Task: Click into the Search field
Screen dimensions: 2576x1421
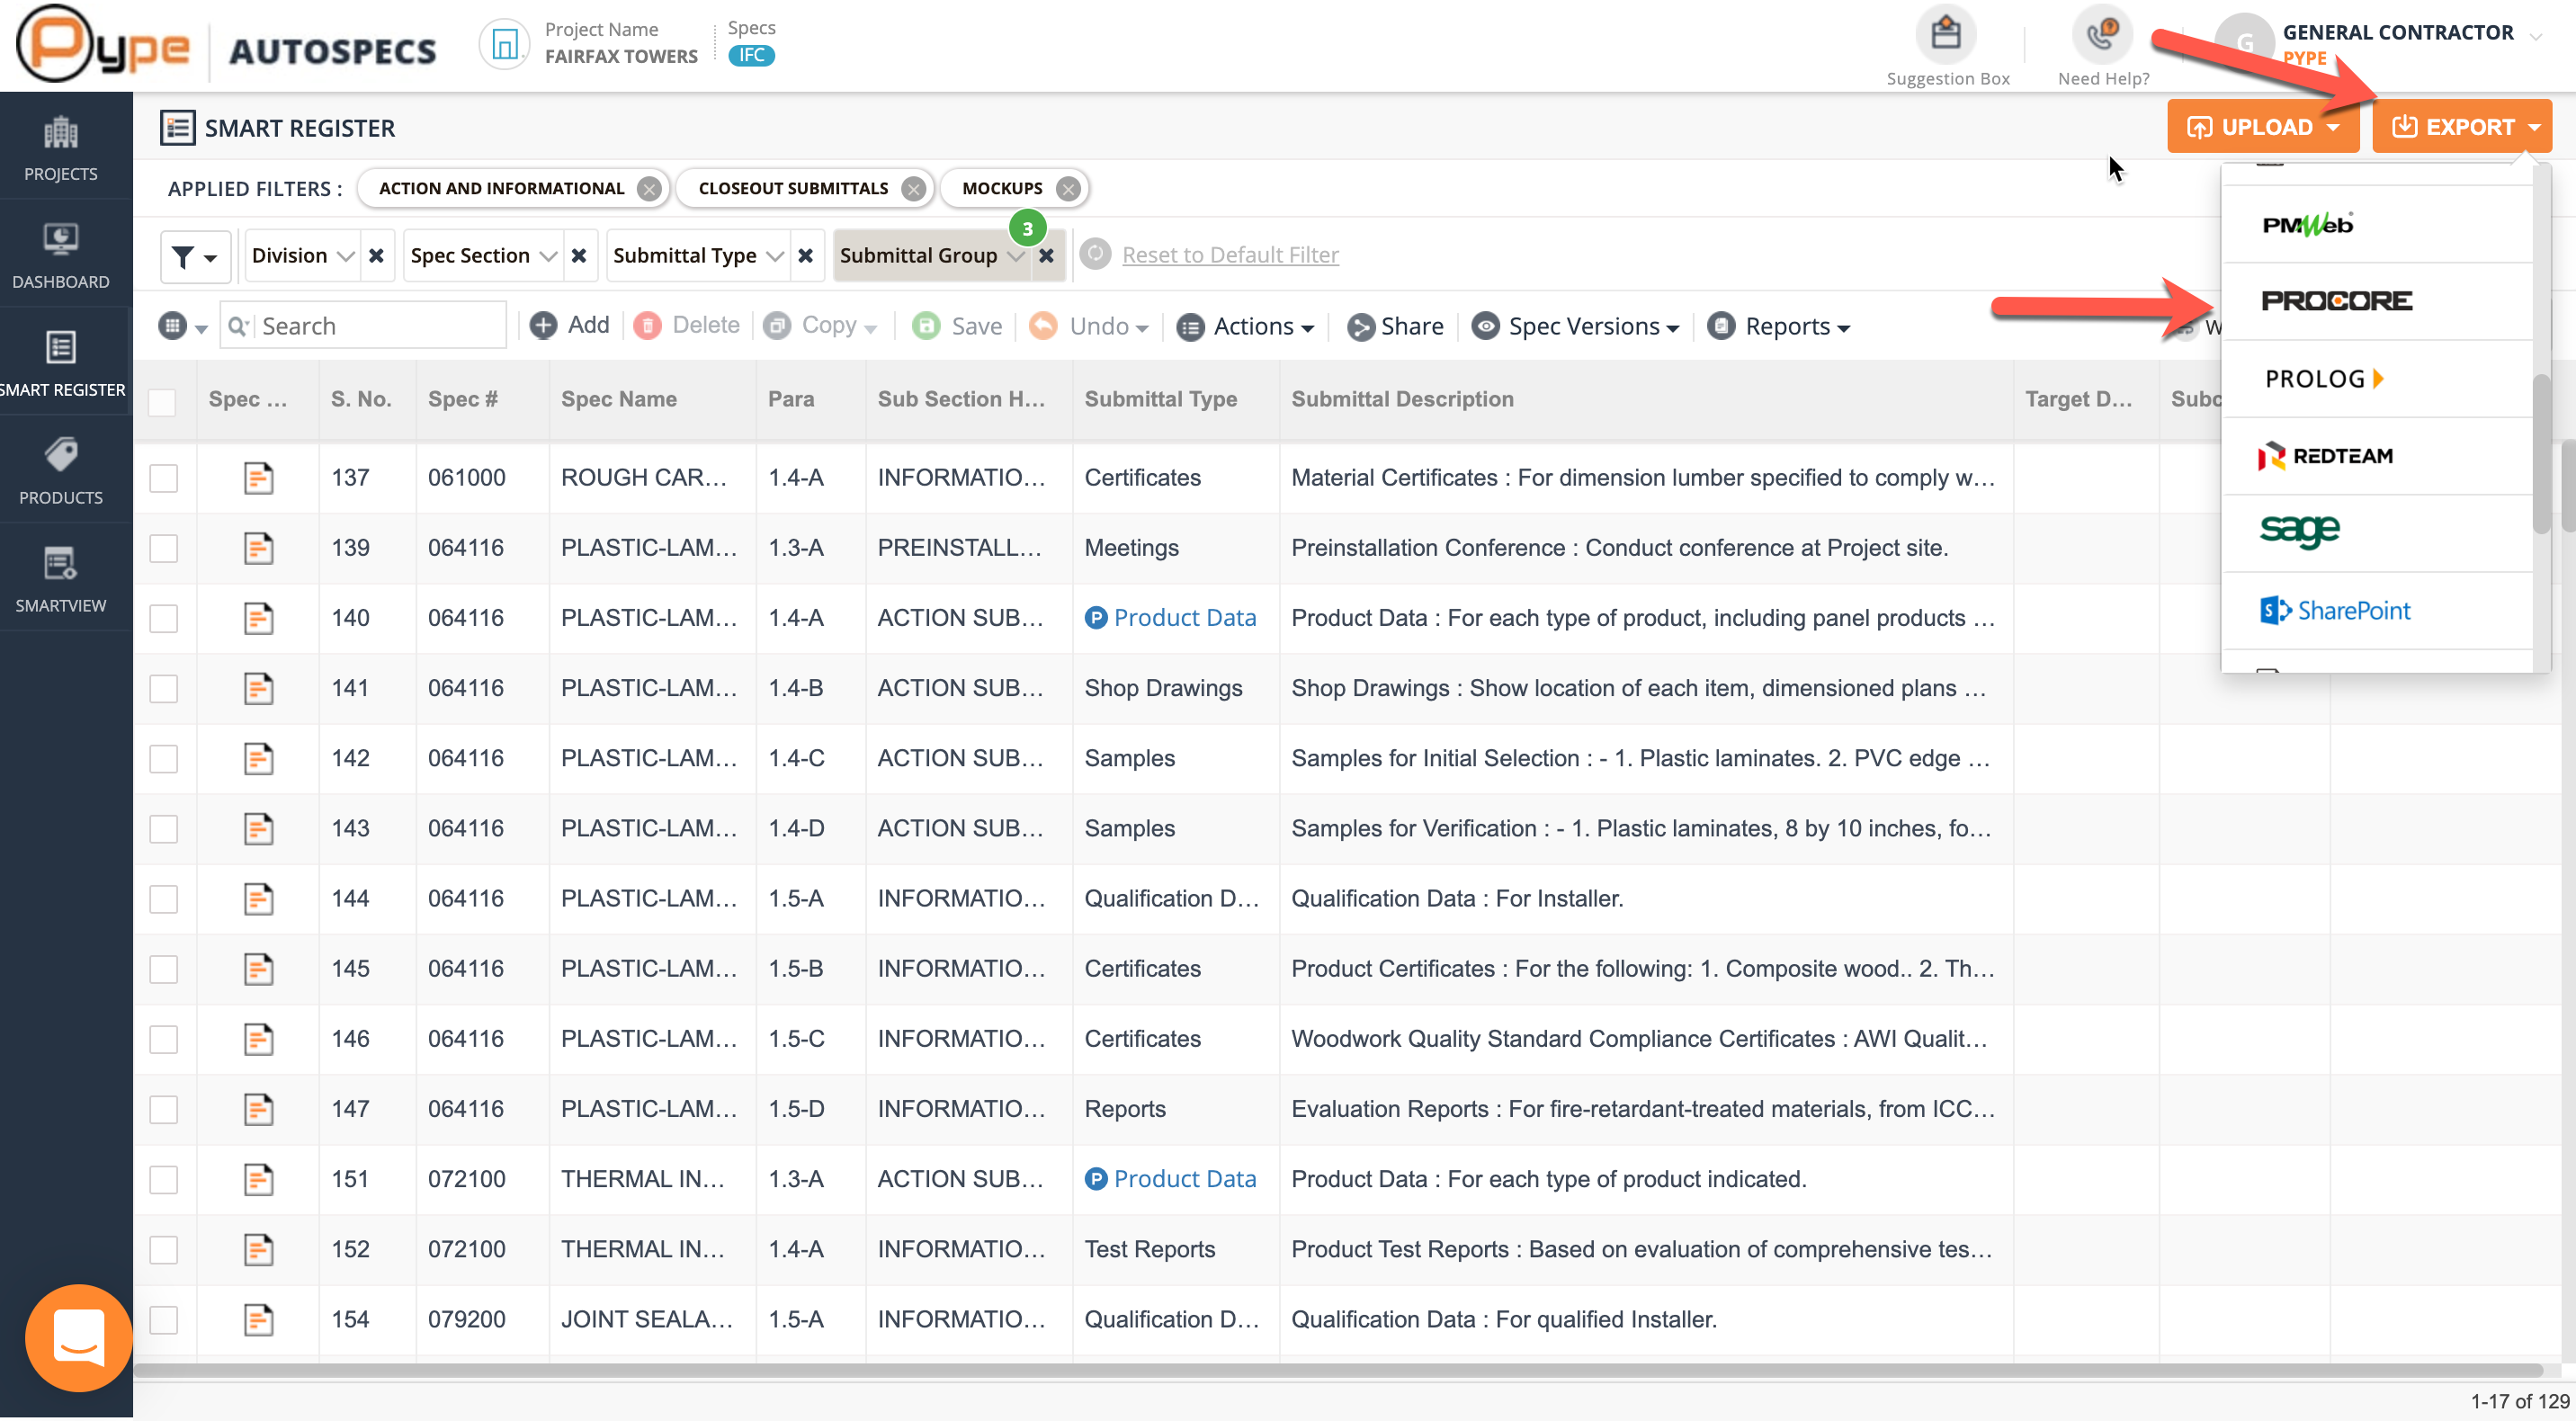Action: pos(378,326)
